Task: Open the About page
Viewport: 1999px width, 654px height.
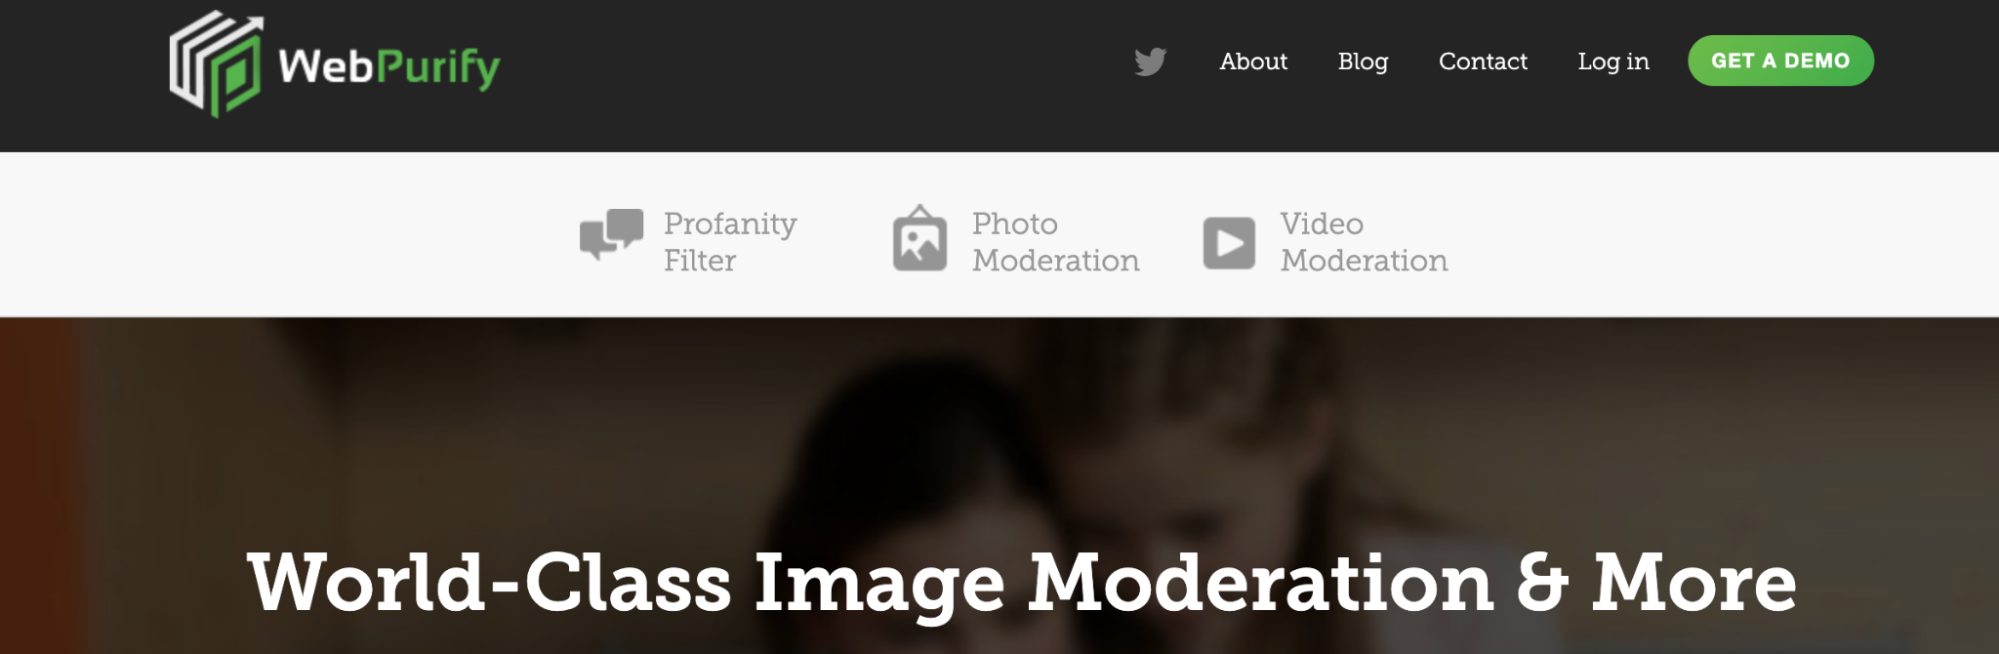Action: 1253,62
